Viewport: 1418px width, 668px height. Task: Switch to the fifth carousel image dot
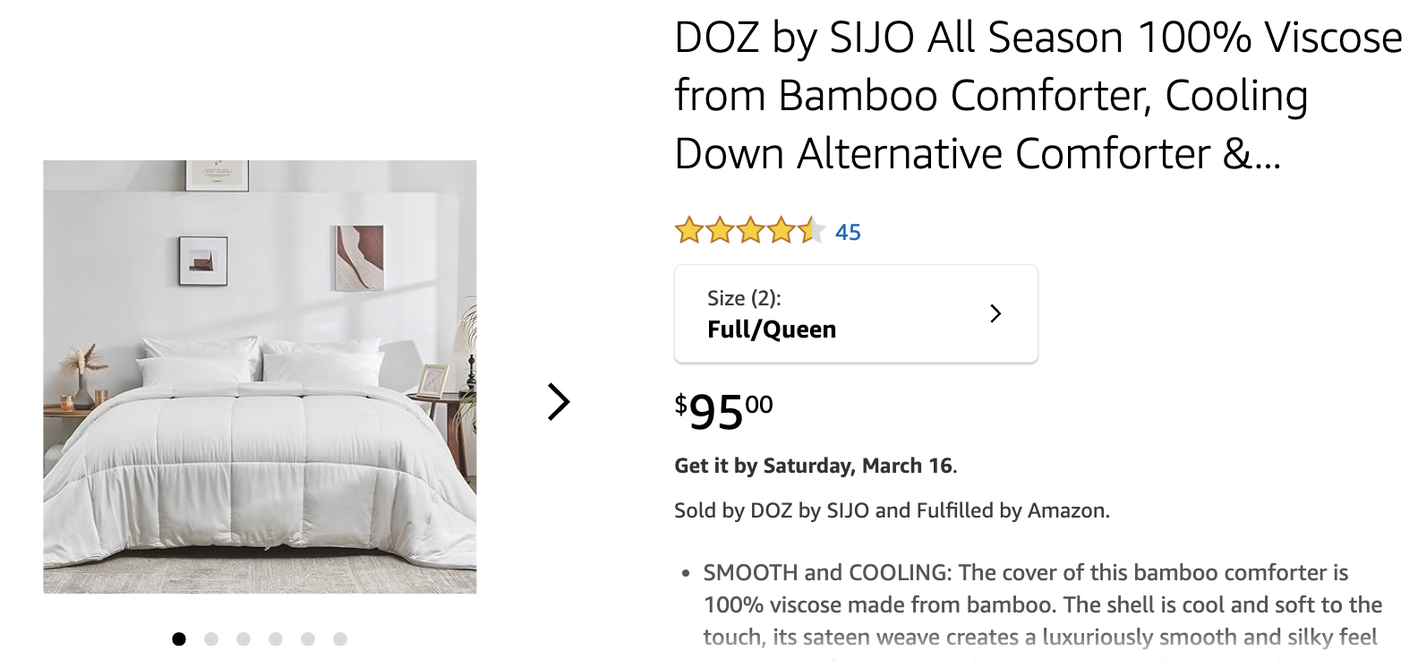pyautogui.click(x=308, y=639)
